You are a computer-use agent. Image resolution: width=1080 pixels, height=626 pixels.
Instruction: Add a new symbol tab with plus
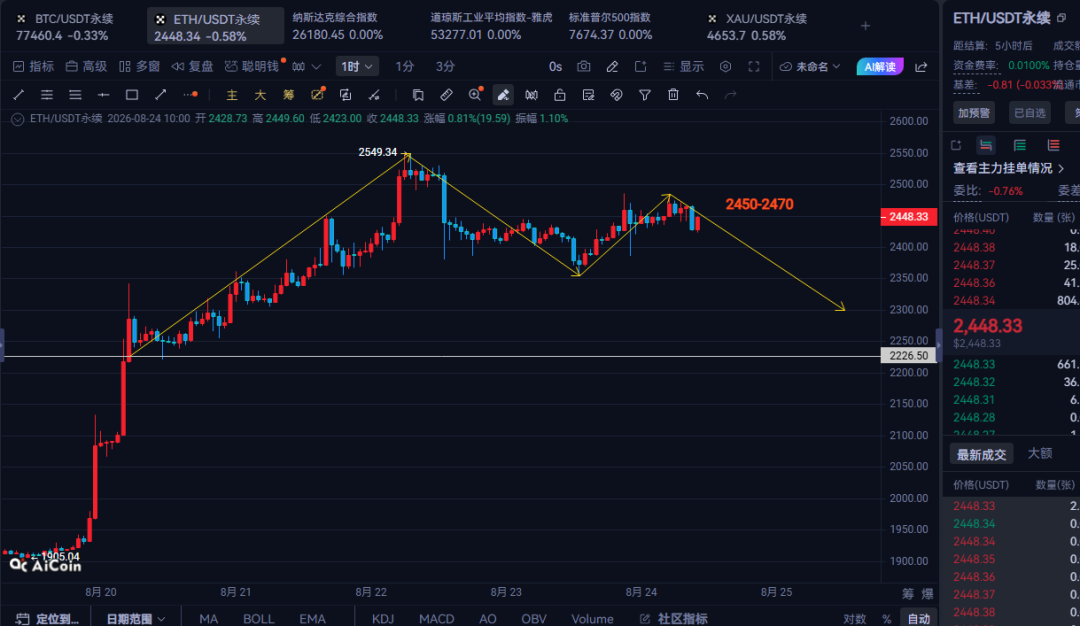865,26
